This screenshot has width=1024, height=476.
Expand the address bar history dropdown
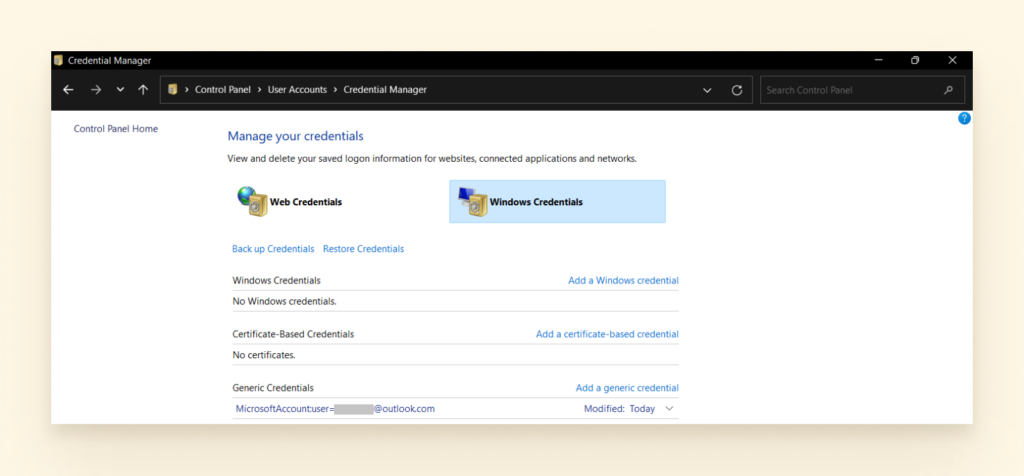[x=707, y=90]
